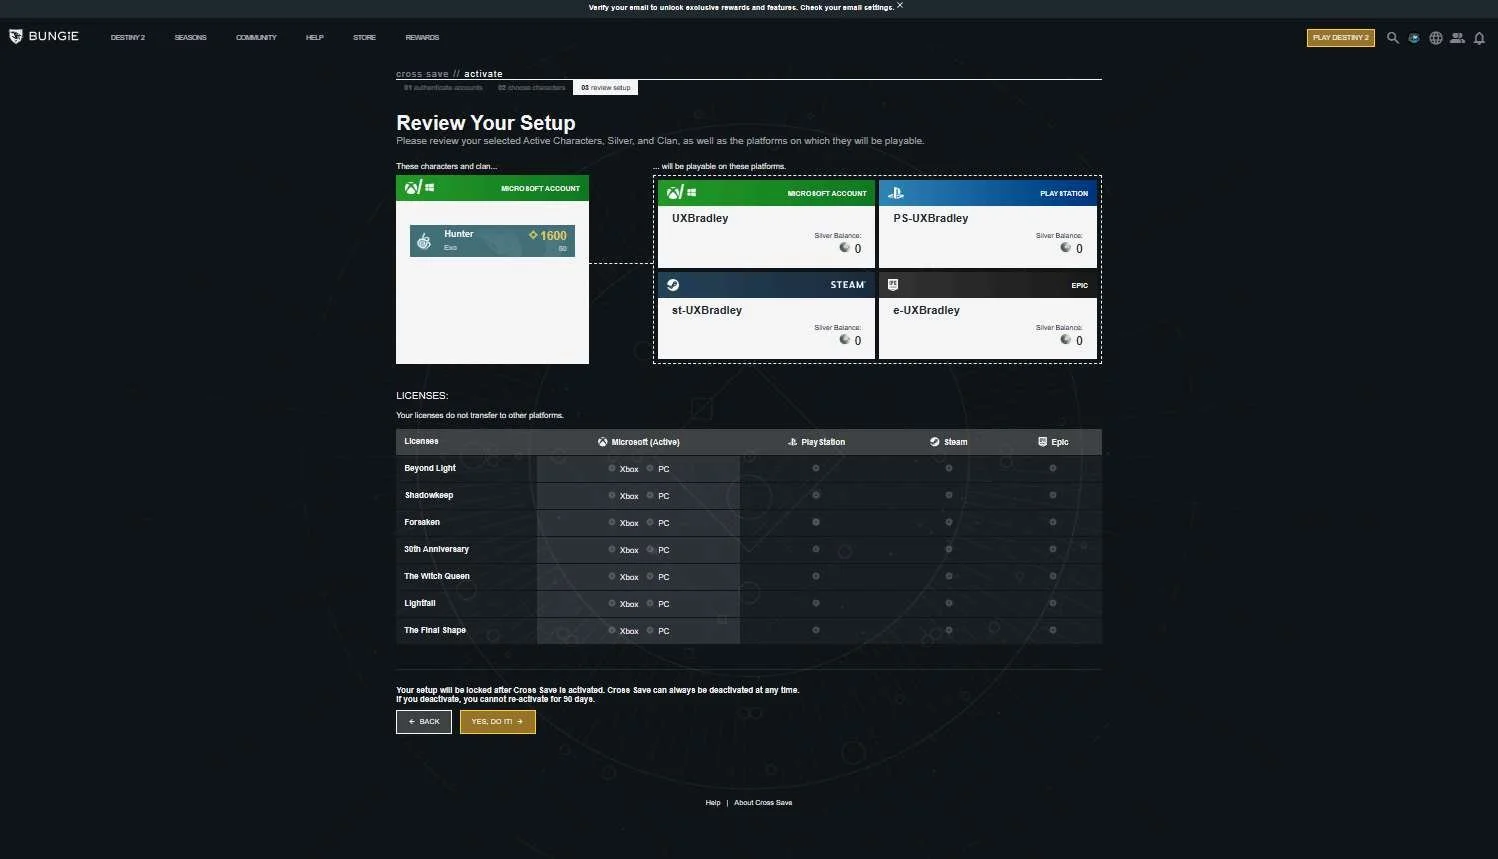Confirm with the Yes, Do It! button
Viewport: 1498px width, 859px height.
pos(497,721)
